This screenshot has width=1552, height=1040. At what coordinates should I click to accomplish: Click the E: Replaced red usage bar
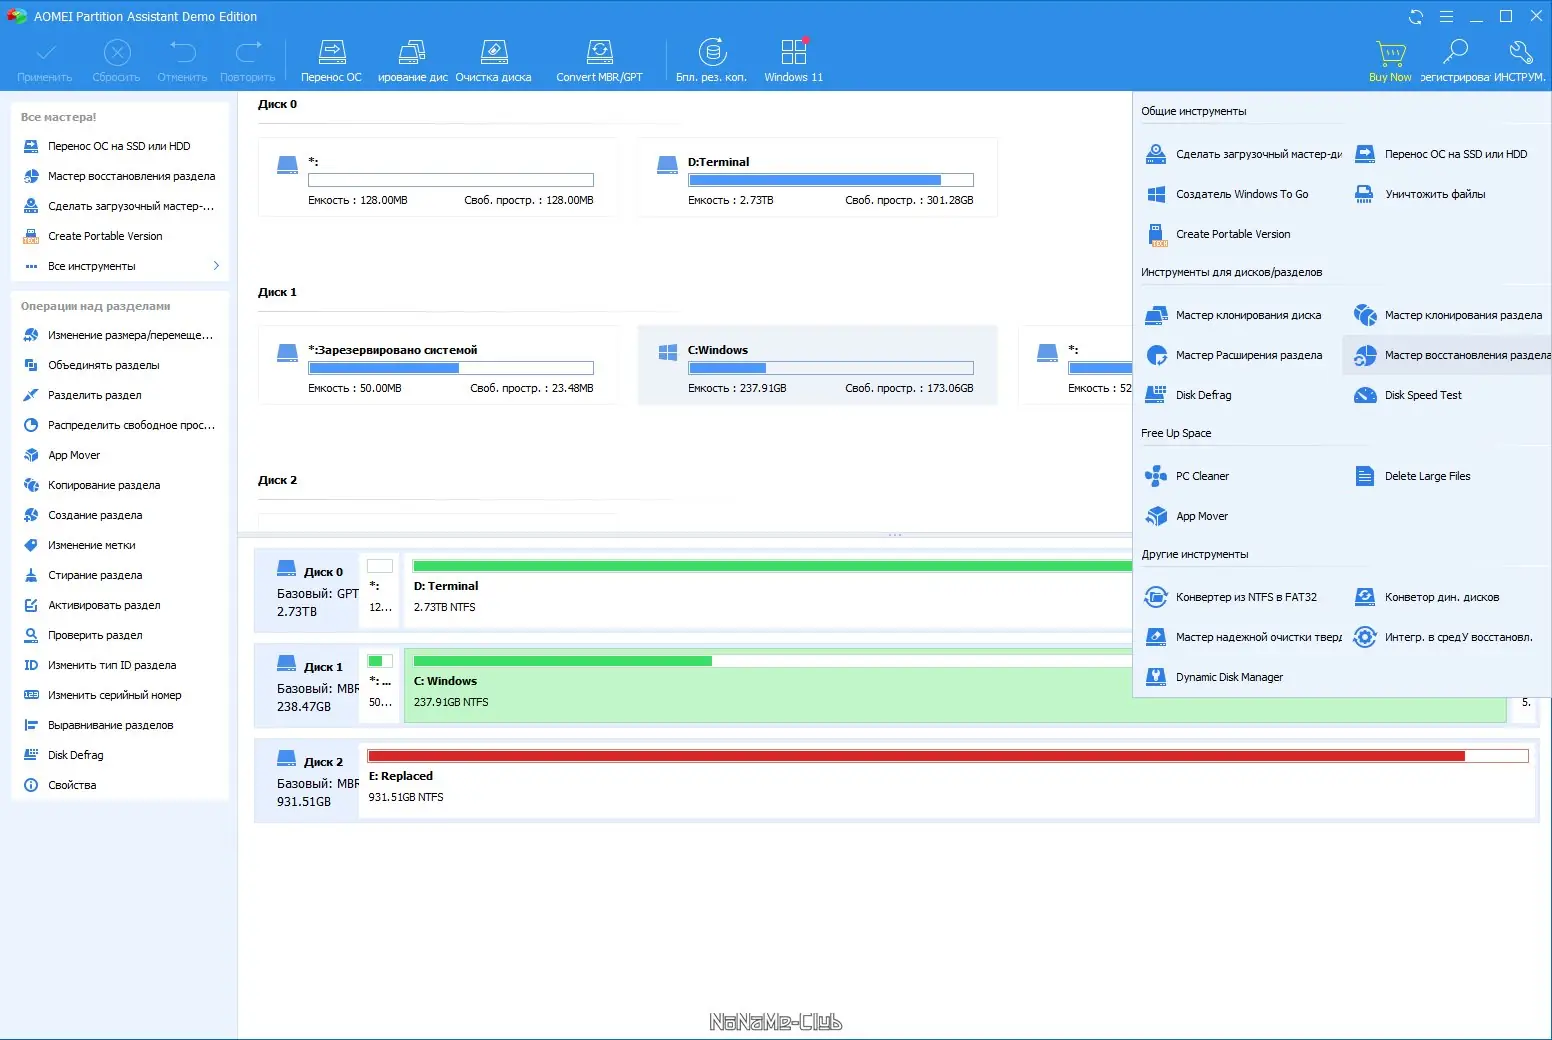click(x=948, y=756)
